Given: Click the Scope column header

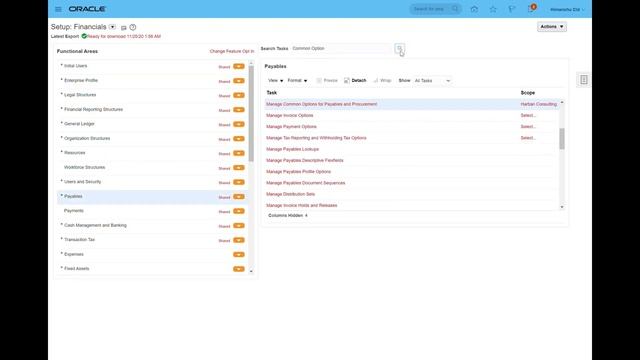Looking at the screenshot, I should [x=528, y=93].
